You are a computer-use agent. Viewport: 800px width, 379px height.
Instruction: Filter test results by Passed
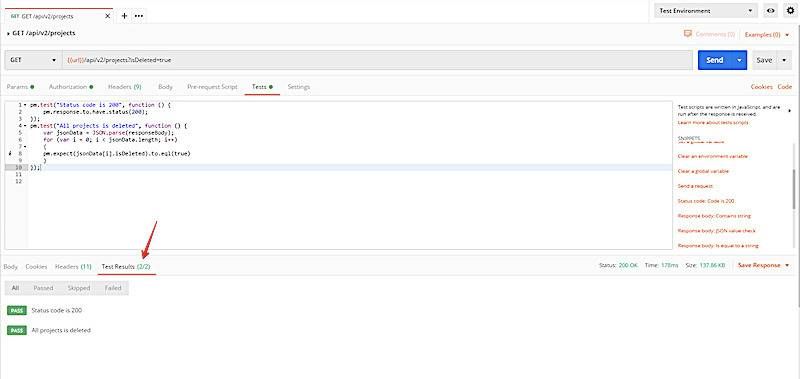[43, 288]
